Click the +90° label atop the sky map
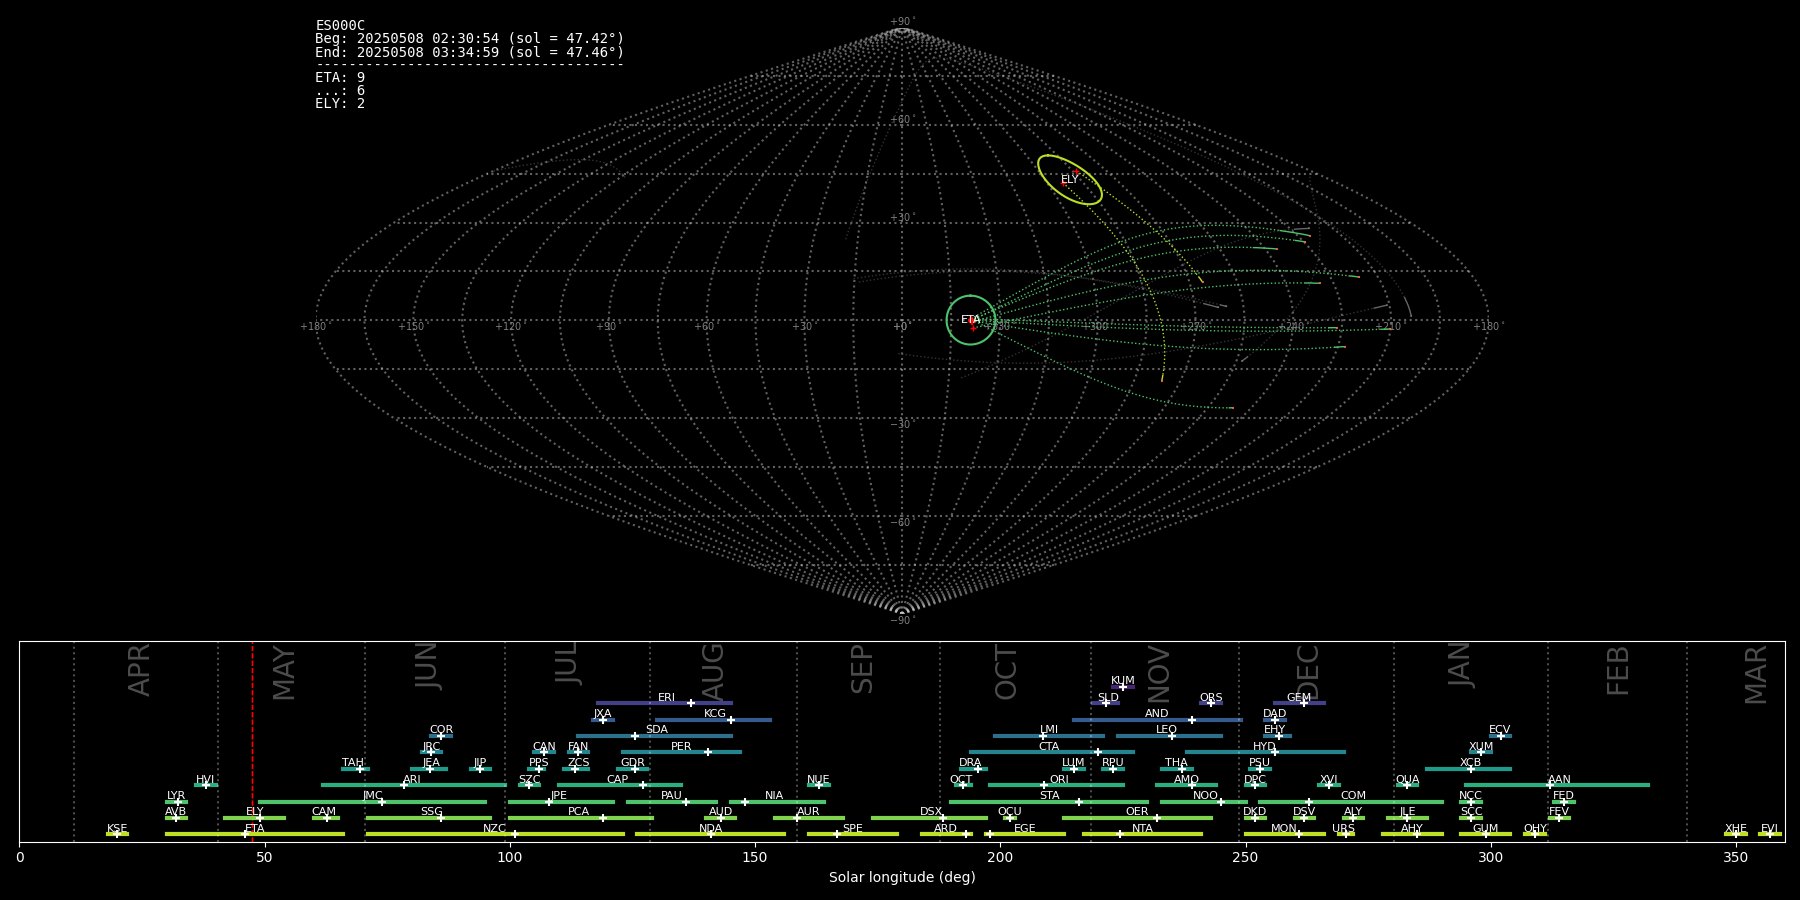 [x=902, y=22]
